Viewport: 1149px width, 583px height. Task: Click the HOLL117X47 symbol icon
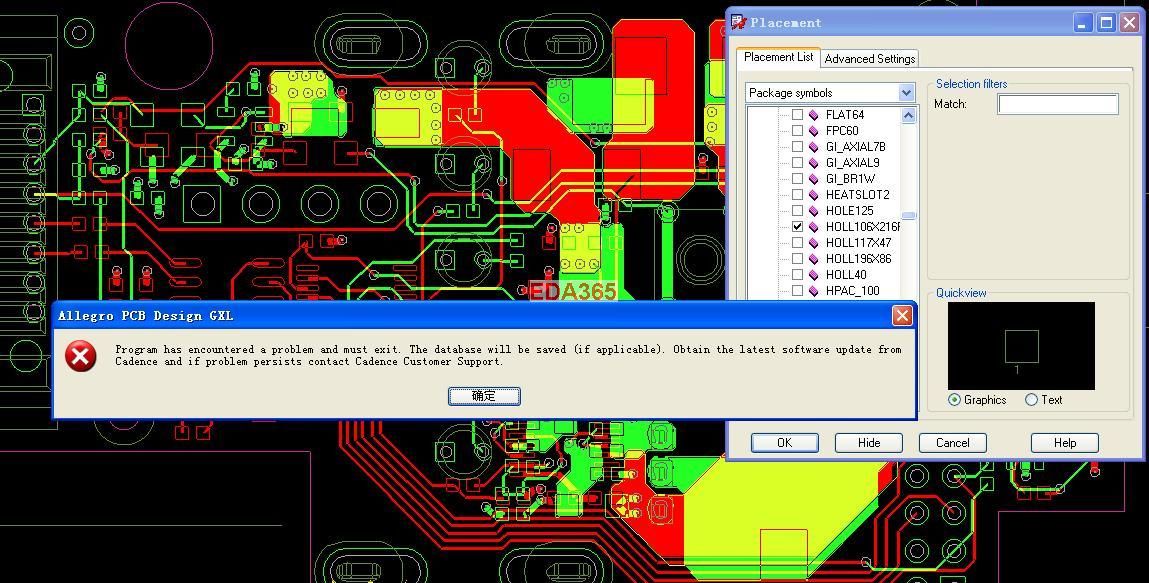[x=813, y=243]
